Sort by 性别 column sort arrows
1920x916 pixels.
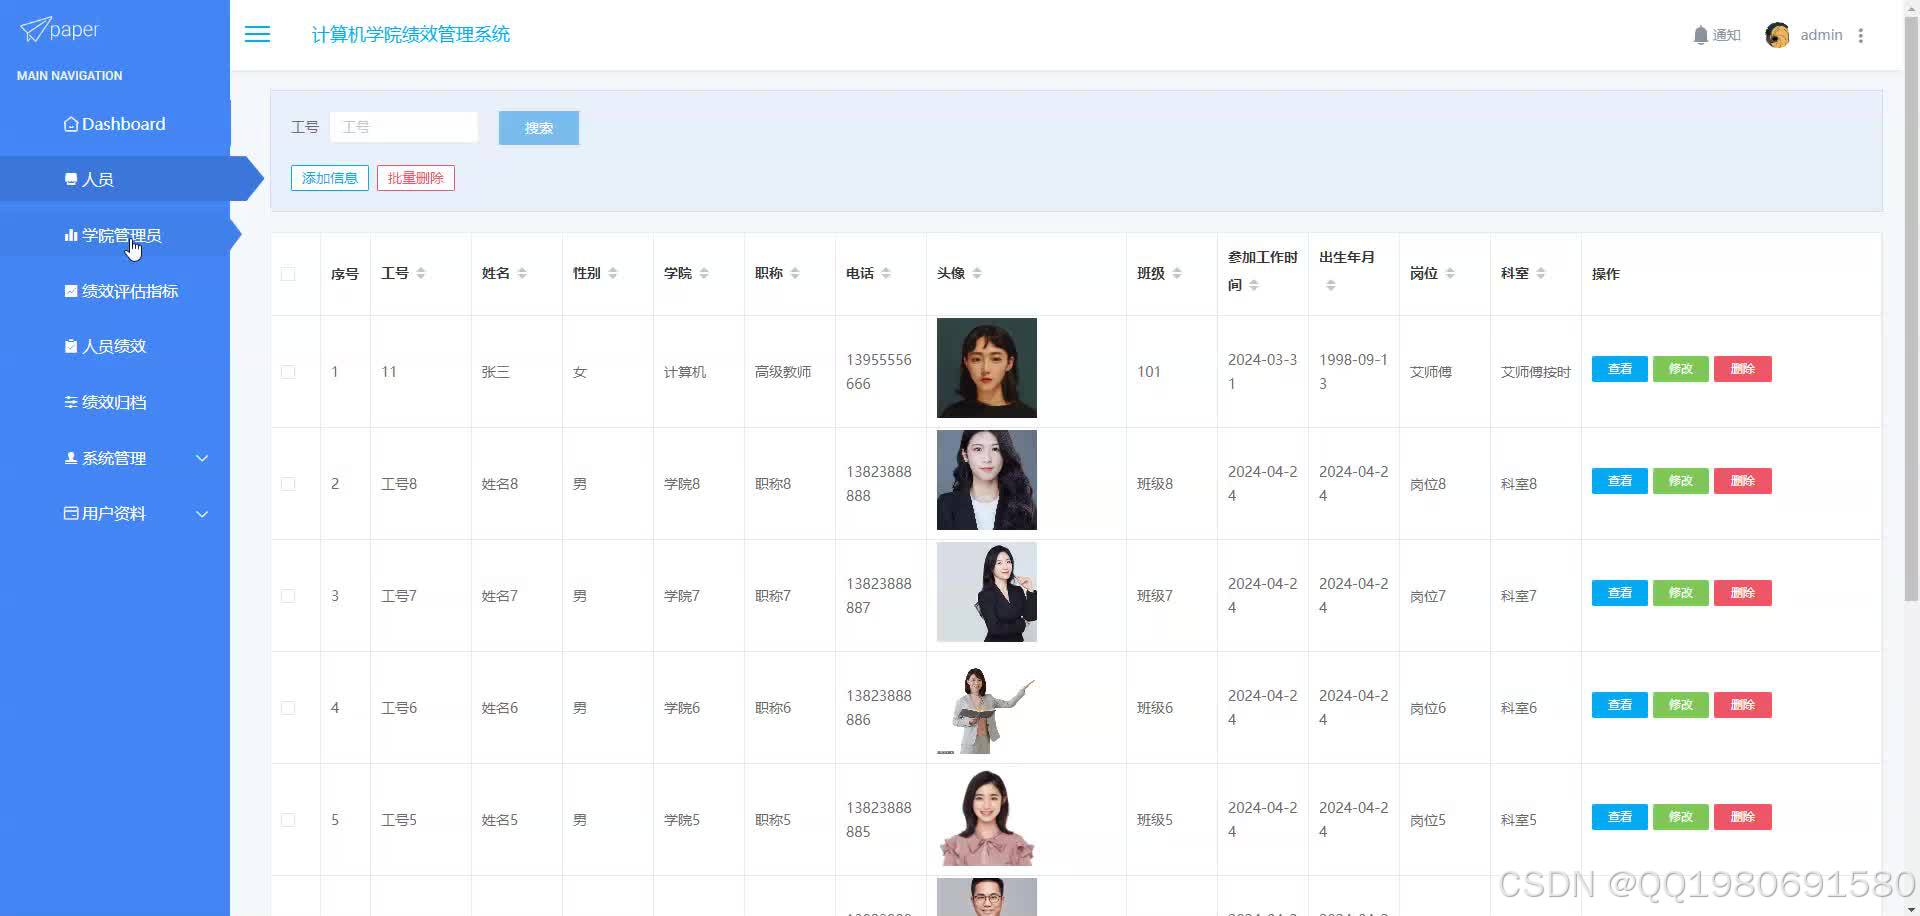coord(613,273)
